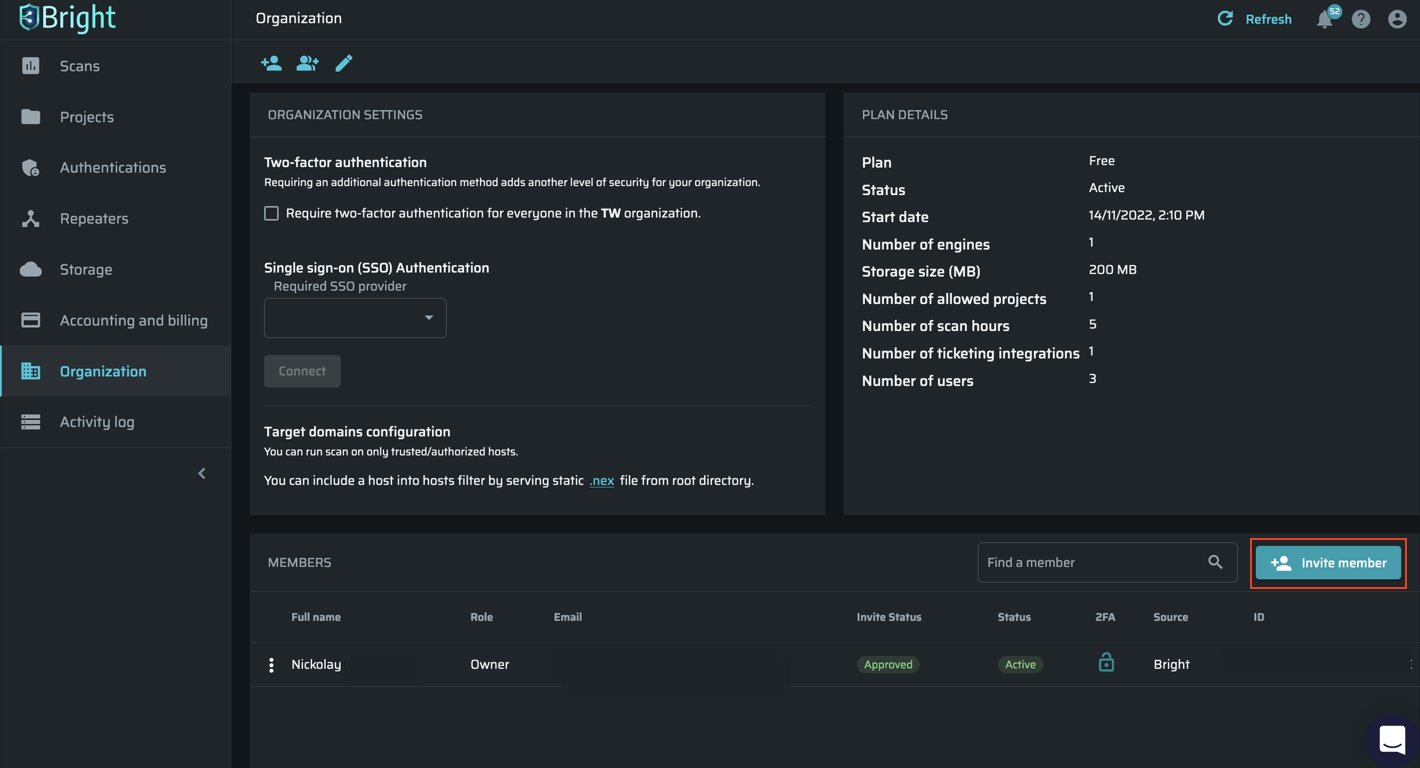Image resolution: width=1420 pixels, height=768 pixels.
Task: Click the Invite member button
Action: [1328, 563]
